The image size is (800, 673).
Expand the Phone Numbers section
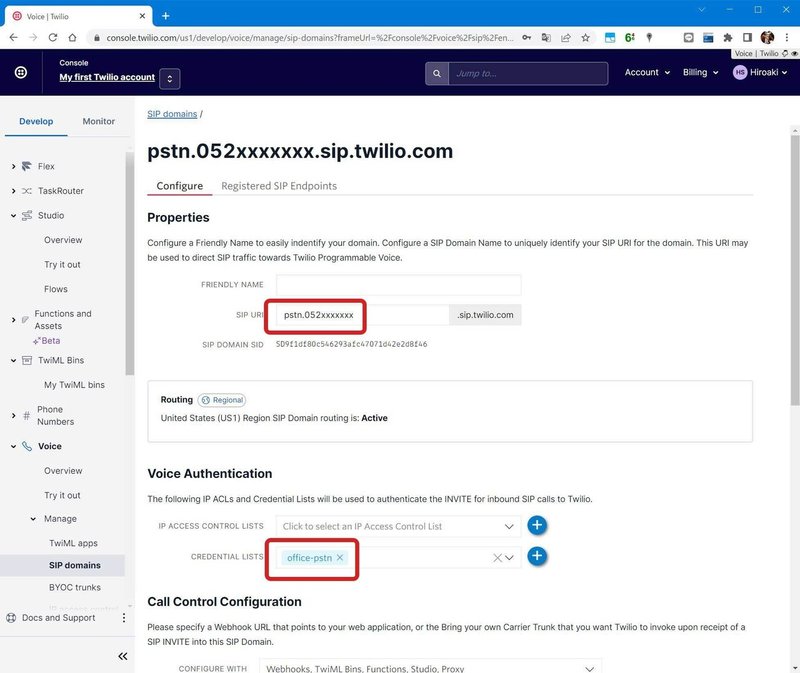[x=13, y=415]
